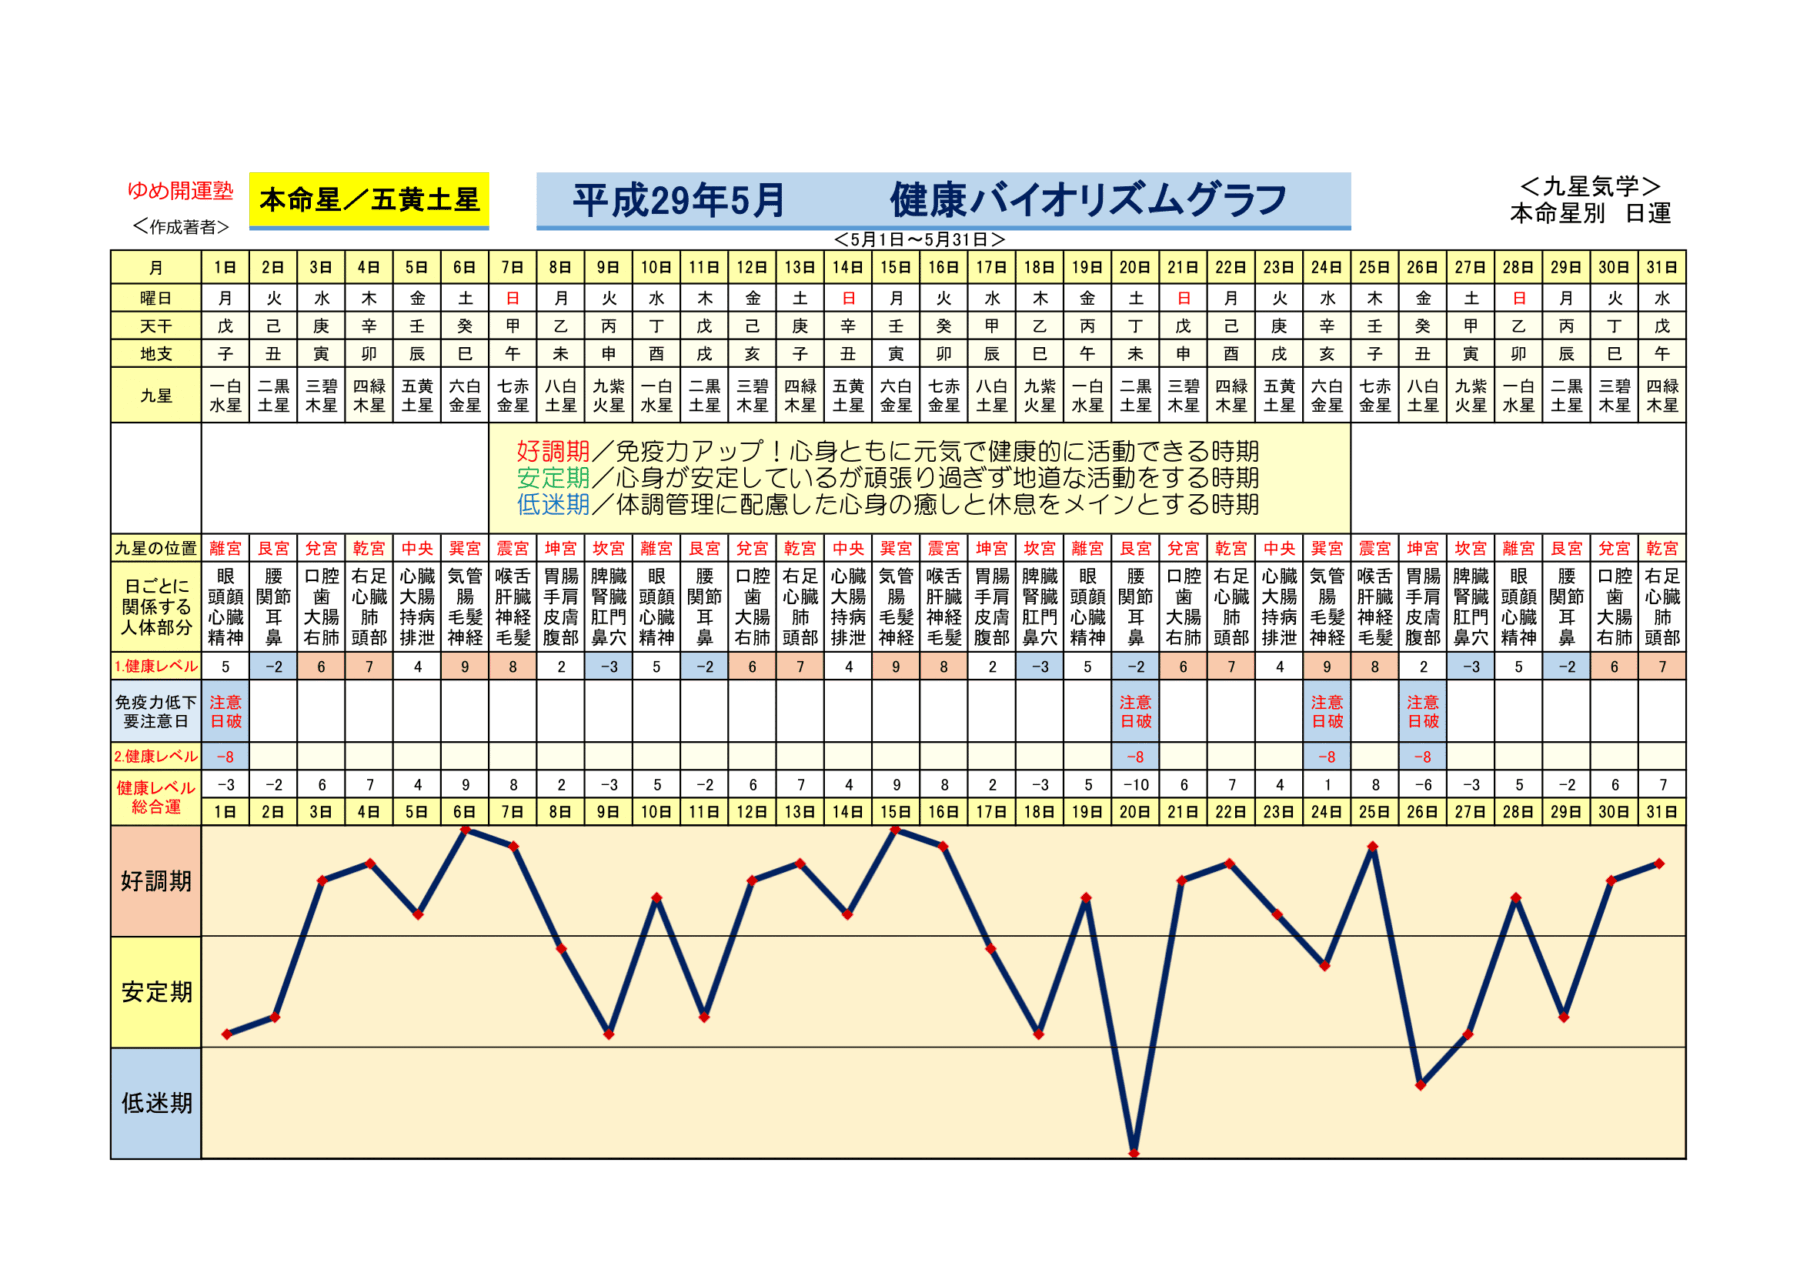Click the ＜九星気学＞ heading at top right
This screenshot has height=1273, width=1800.
[x=1589, y=186]
